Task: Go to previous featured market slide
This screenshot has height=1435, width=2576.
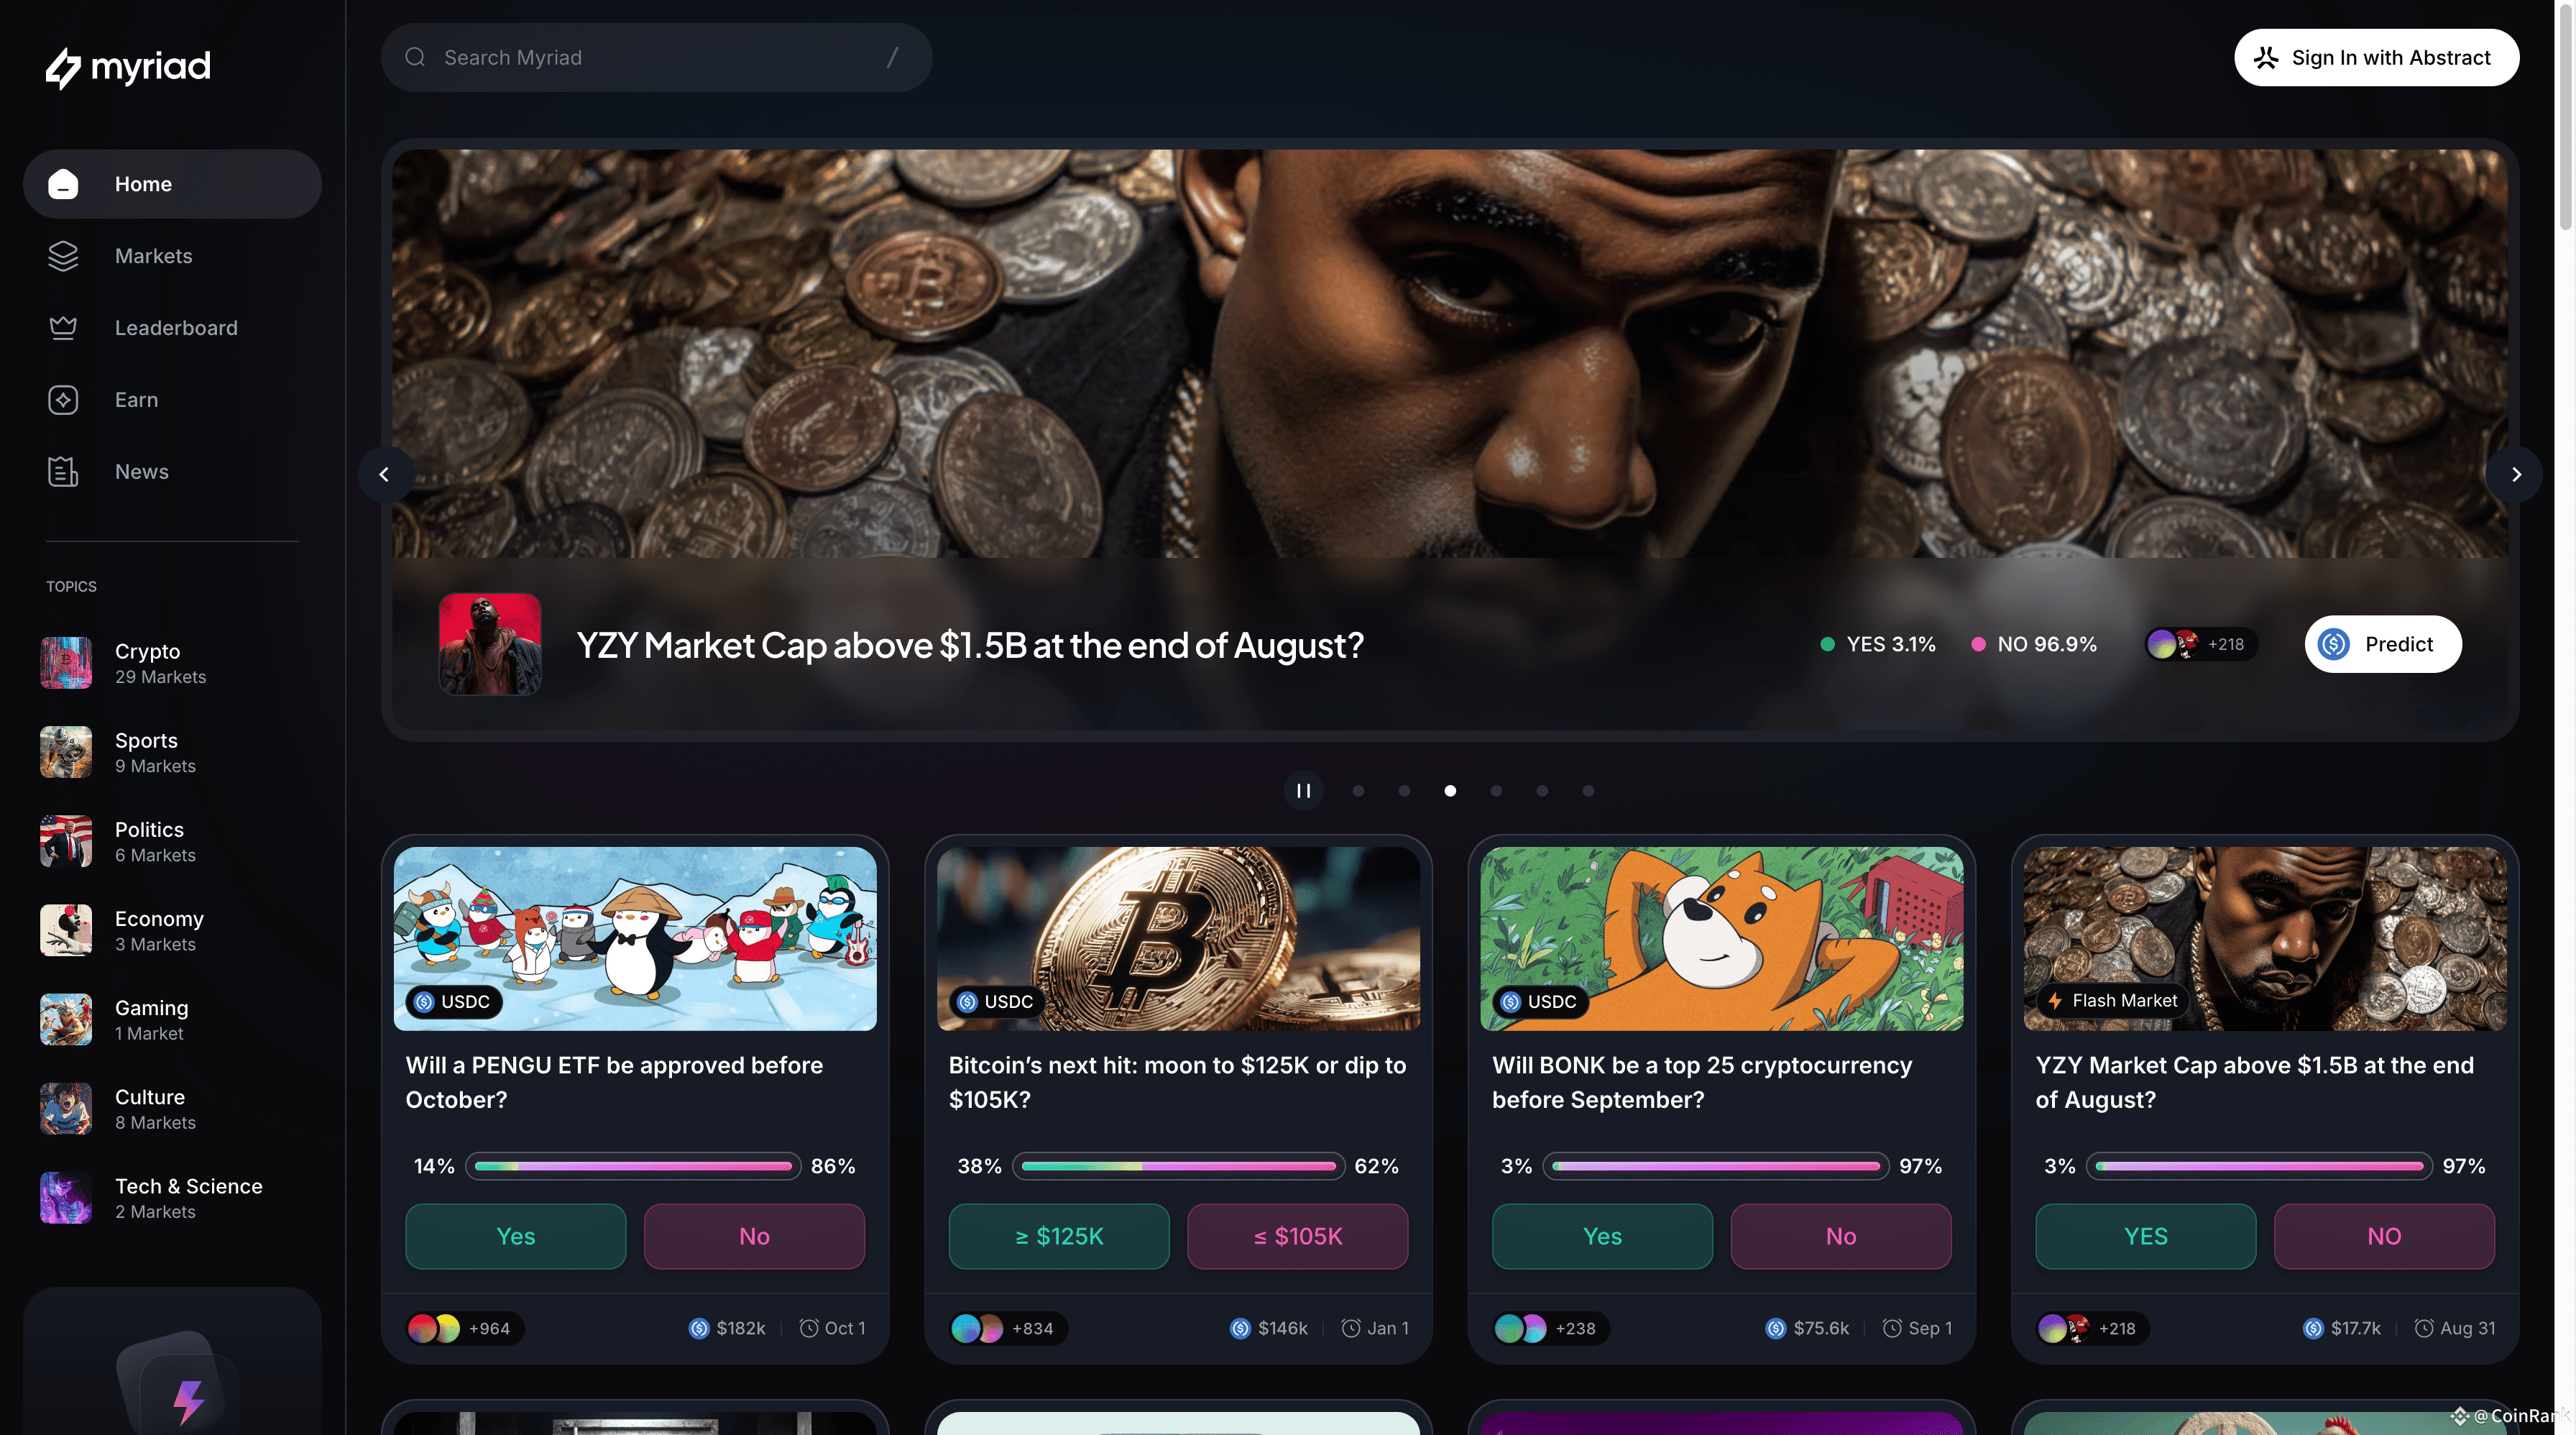Action: click(385, 474)
